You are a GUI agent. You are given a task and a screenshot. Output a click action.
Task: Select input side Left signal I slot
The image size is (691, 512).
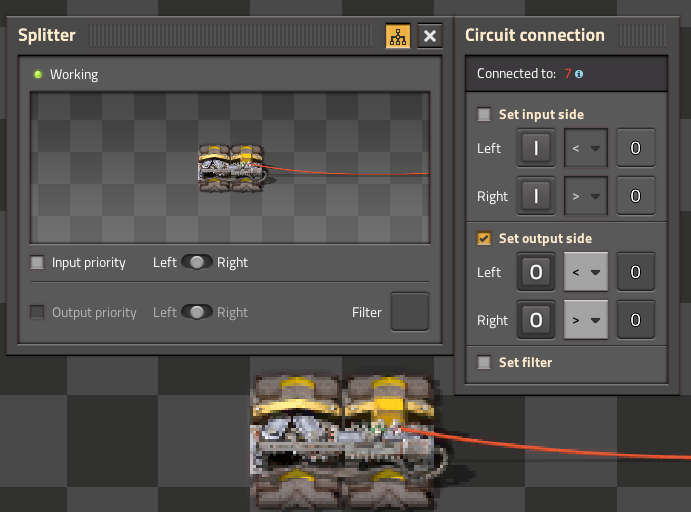536,148
